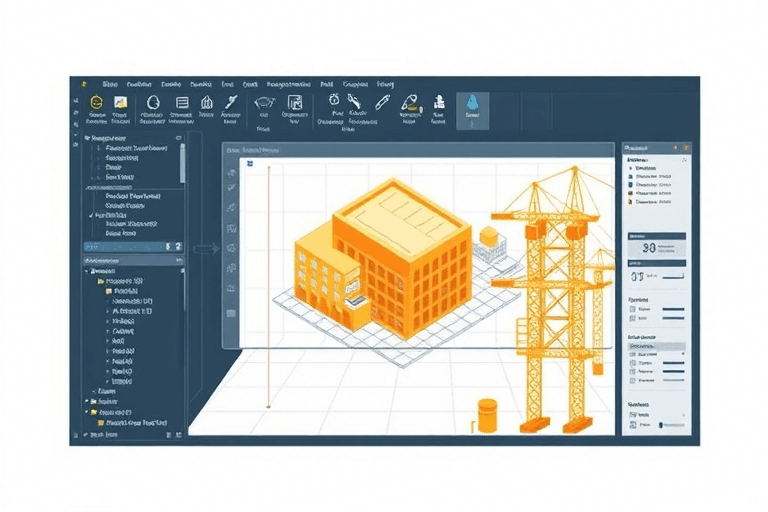Collapse the top tree root in left panel
The width and height of the screenshot is (768, 512).
[87, 138]
